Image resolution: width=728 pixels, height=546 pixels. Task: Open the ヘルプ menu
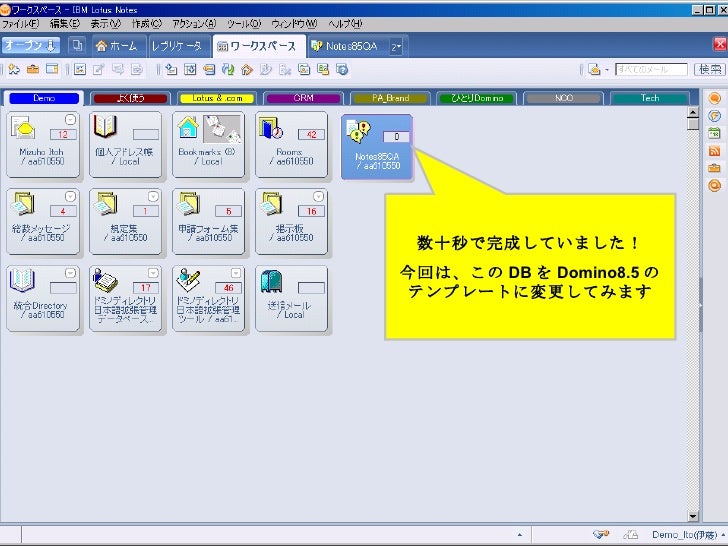point(345,23)
